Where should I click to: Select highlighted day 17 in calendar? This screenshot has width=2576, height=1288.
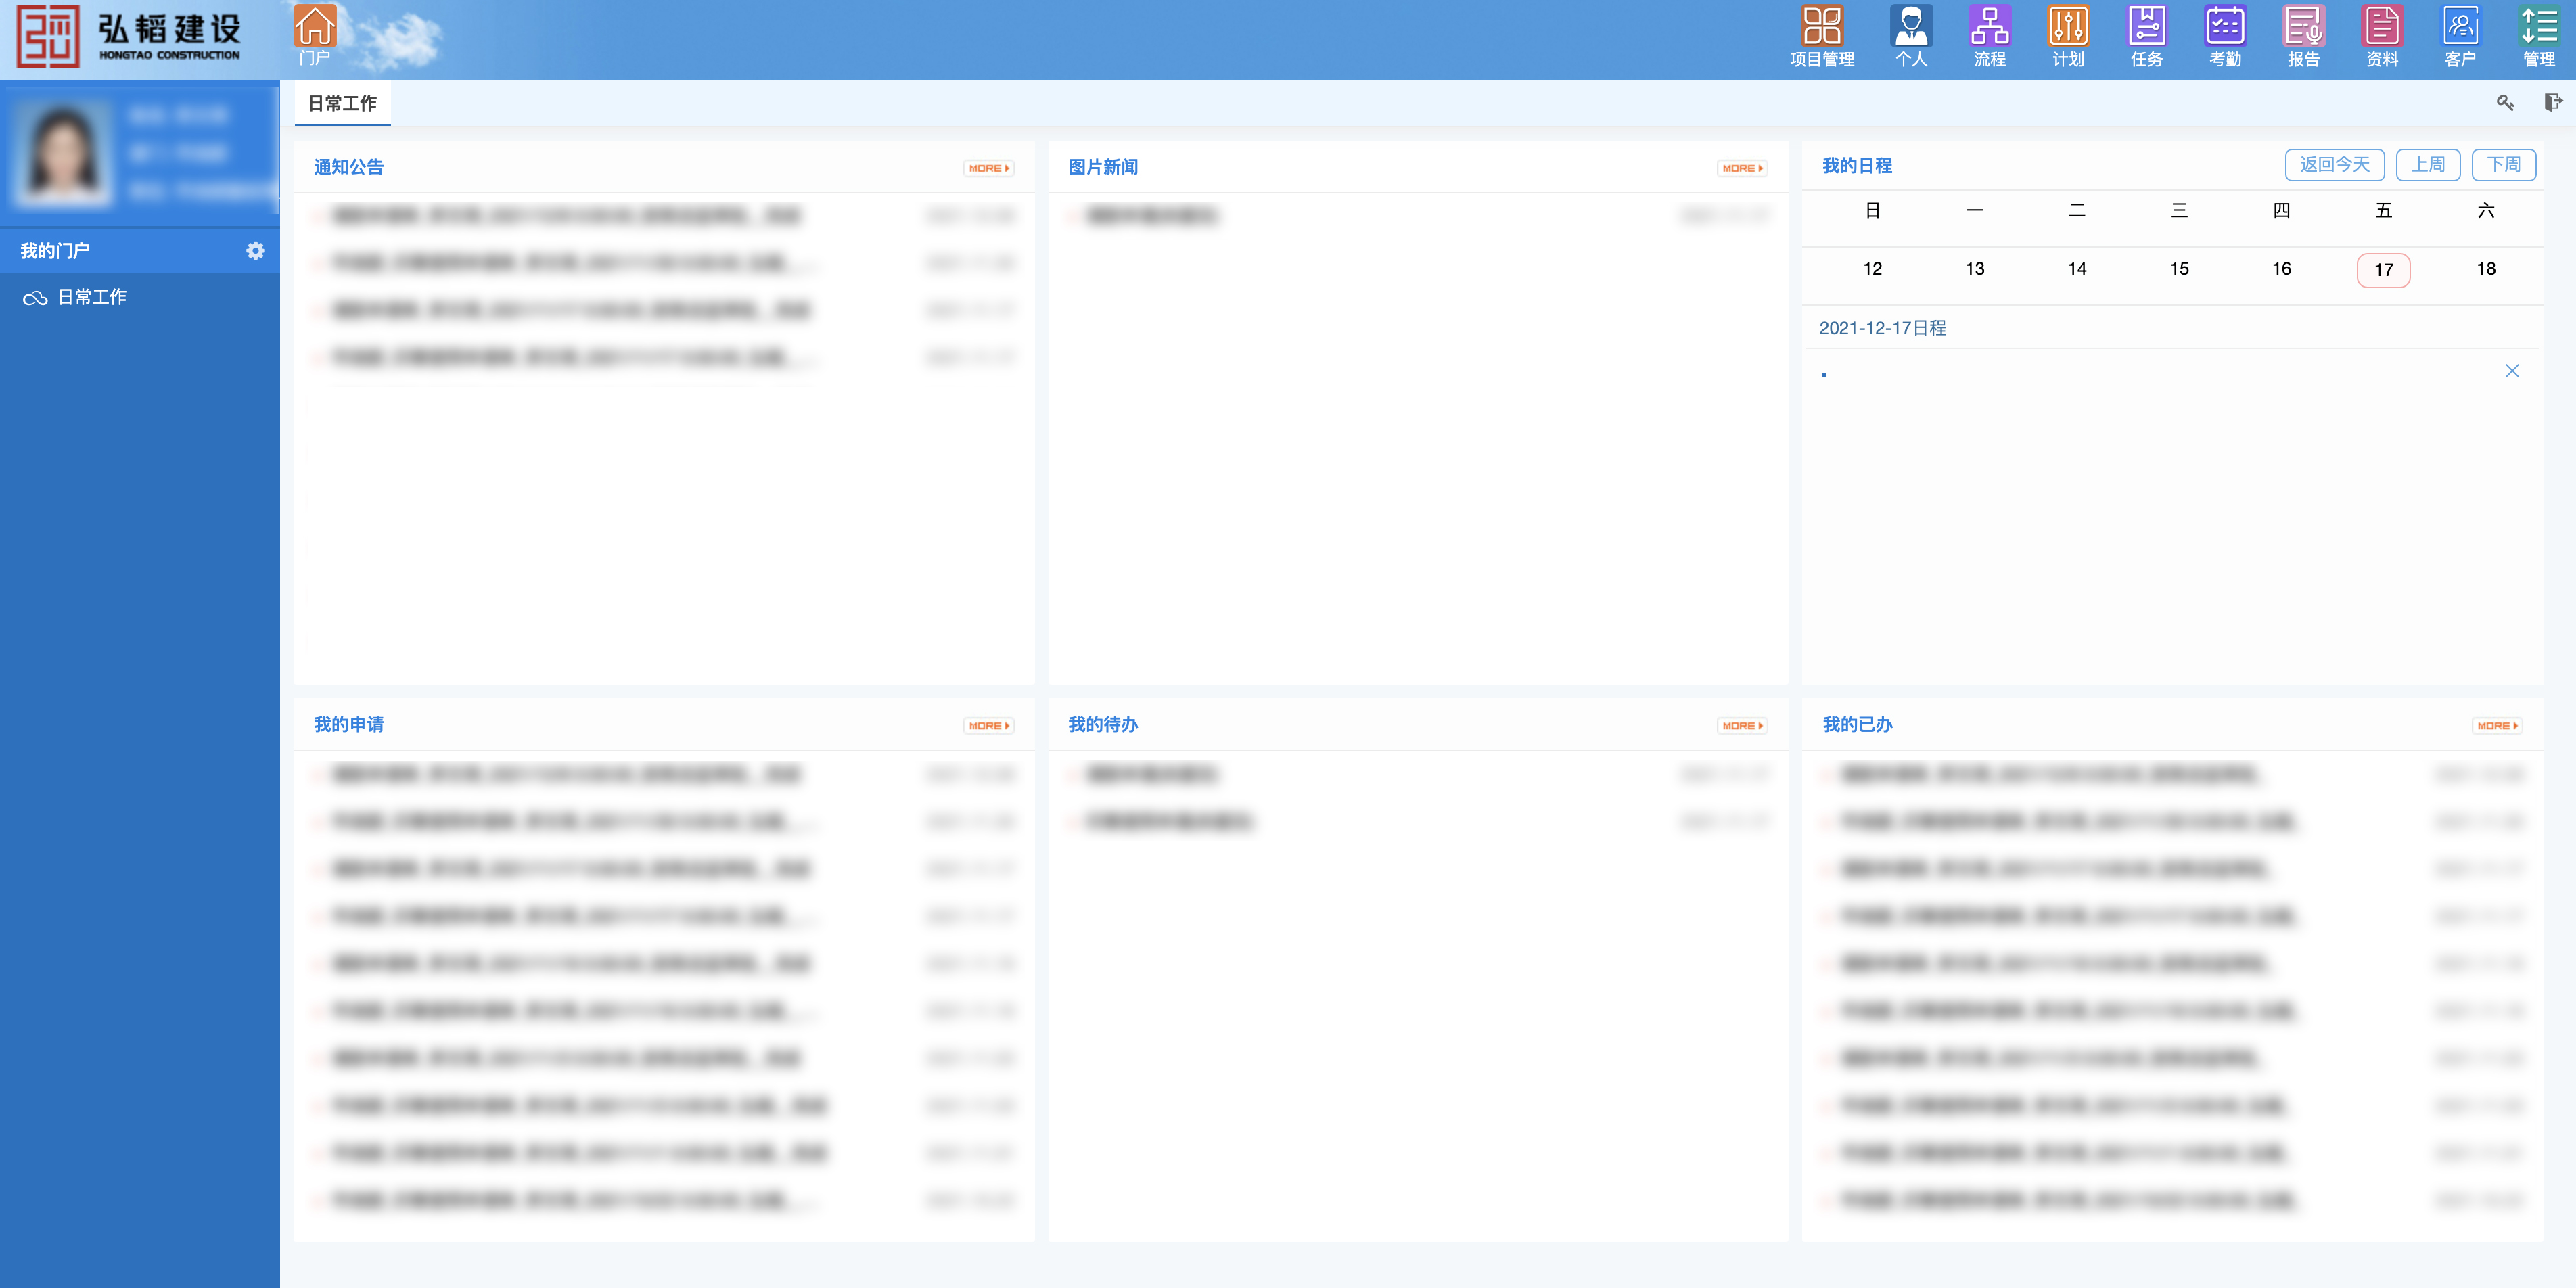click(2383, 270)
